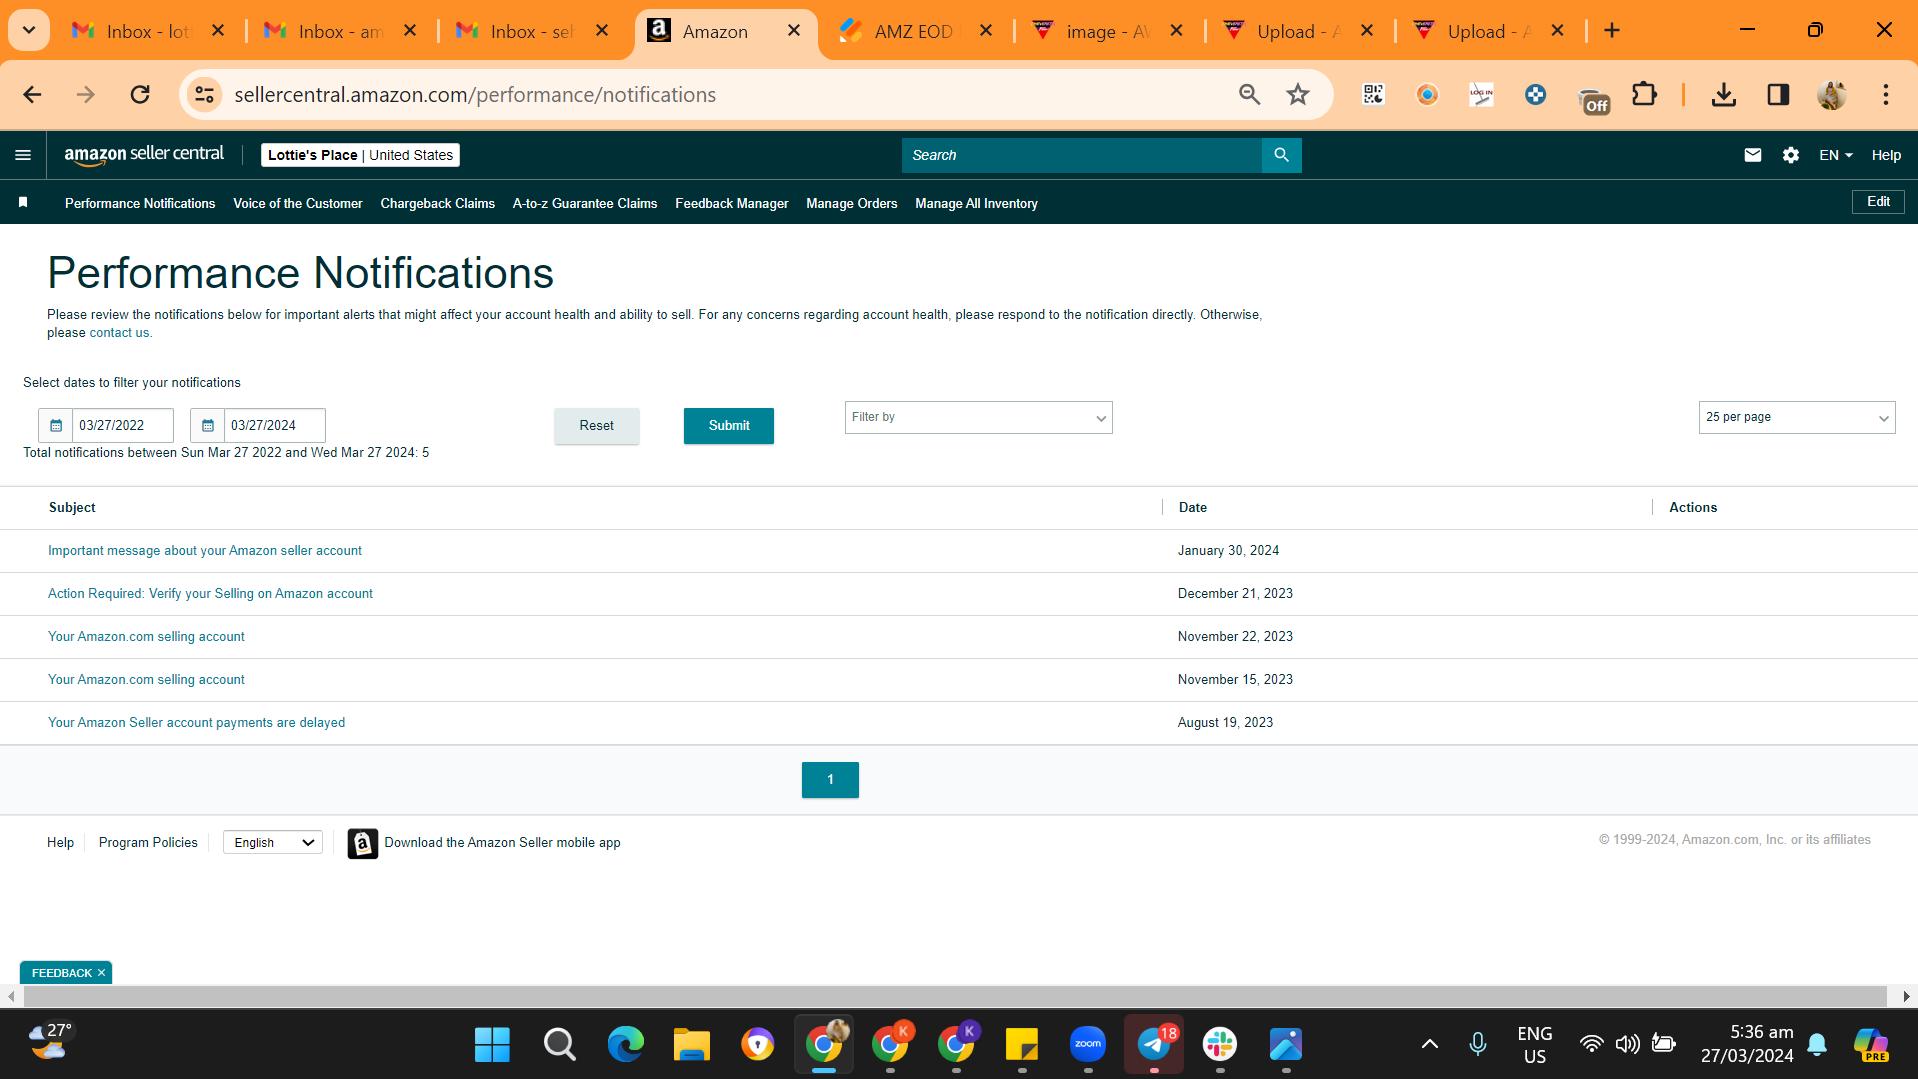
Task: Open A-to-z Guarantee Claims menu item
Action: coord(585,204)
